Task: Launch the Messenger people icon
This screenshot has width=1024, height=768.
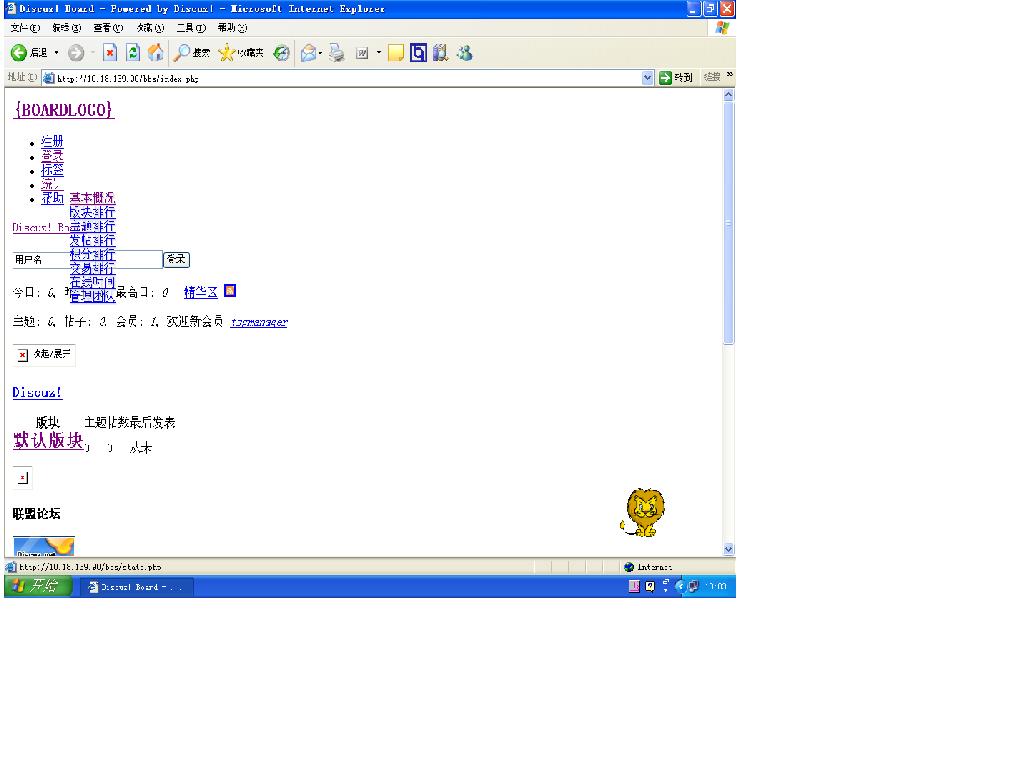Action: tap(464, 53)
